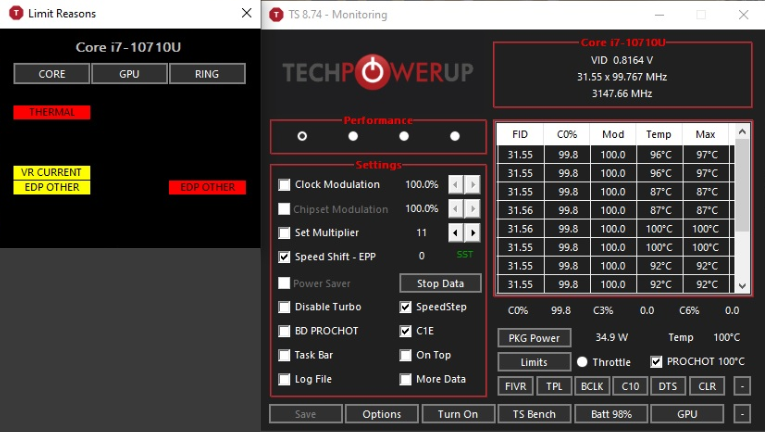Enable On Top checkbox
The height and width of the screenshot is (432, 765).
[405, 355]
